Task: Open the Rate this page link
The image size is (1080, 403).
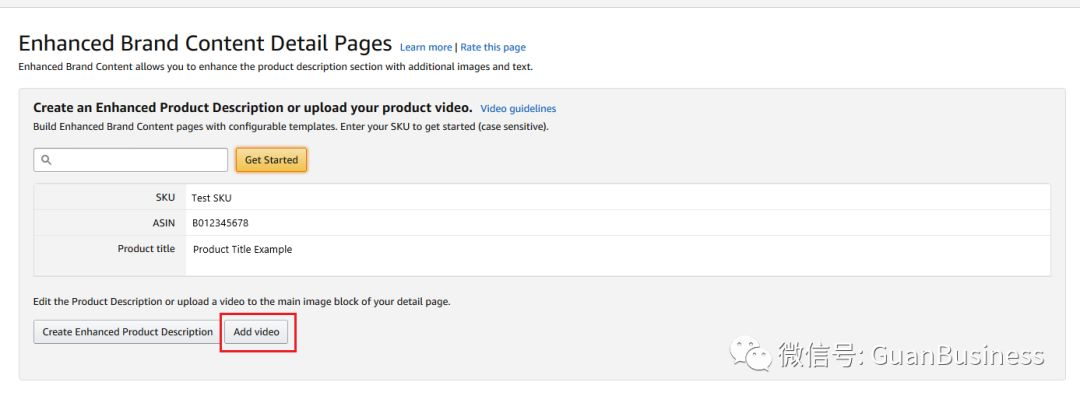Action: [493, 48]
